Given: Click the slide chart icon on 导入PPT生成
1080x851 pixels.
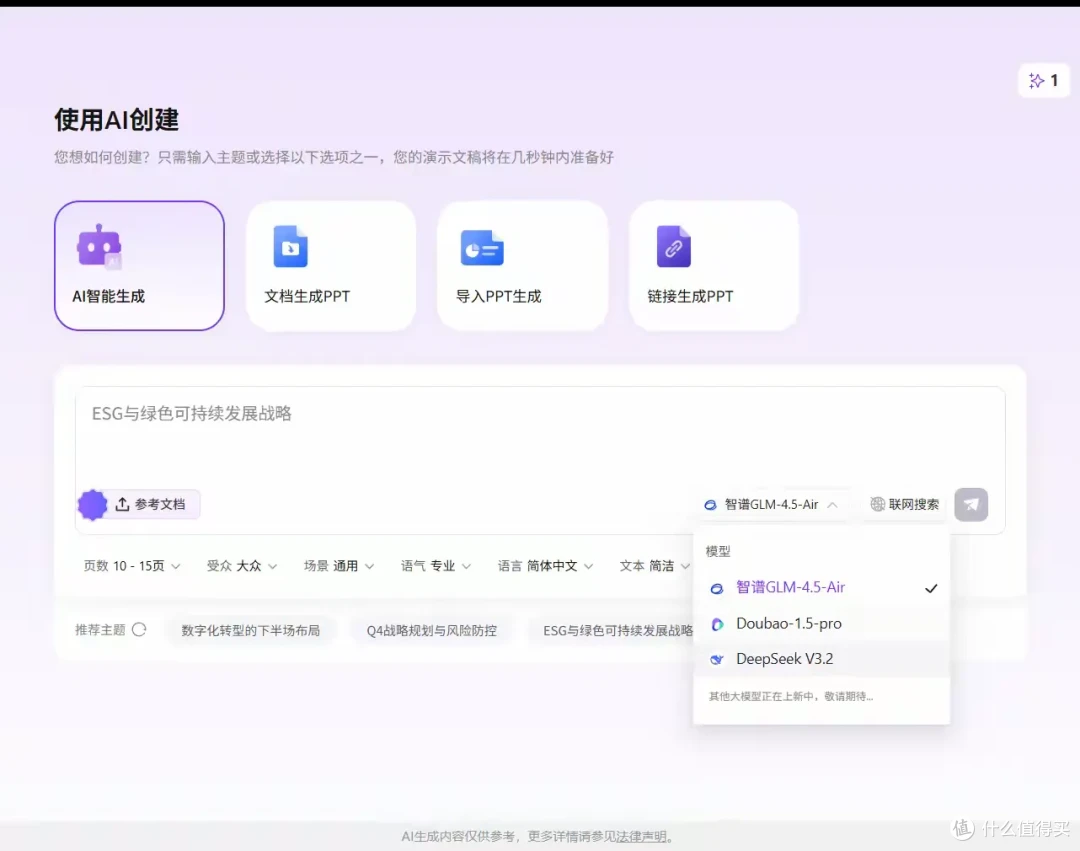Looking at the screenshot, I should pos(482,248).
